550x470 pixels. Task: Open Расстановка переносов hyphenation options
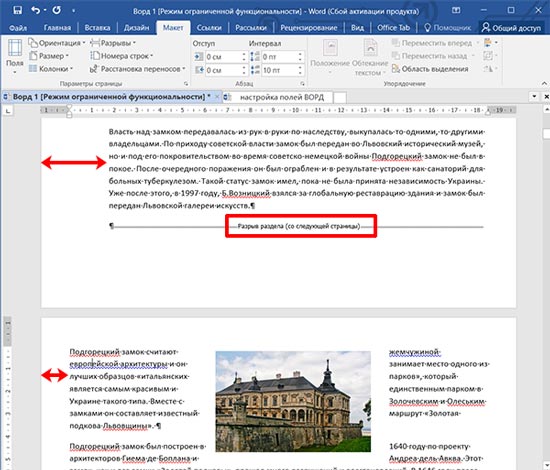tap(138, 69)
